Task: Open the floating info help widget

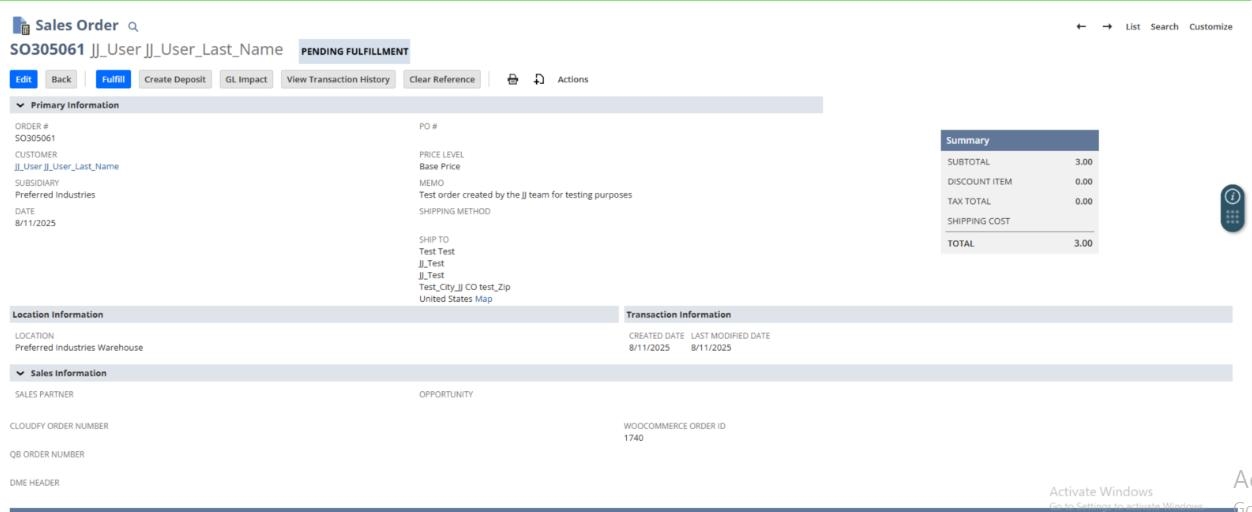Action: click(x=1232, y=196)
